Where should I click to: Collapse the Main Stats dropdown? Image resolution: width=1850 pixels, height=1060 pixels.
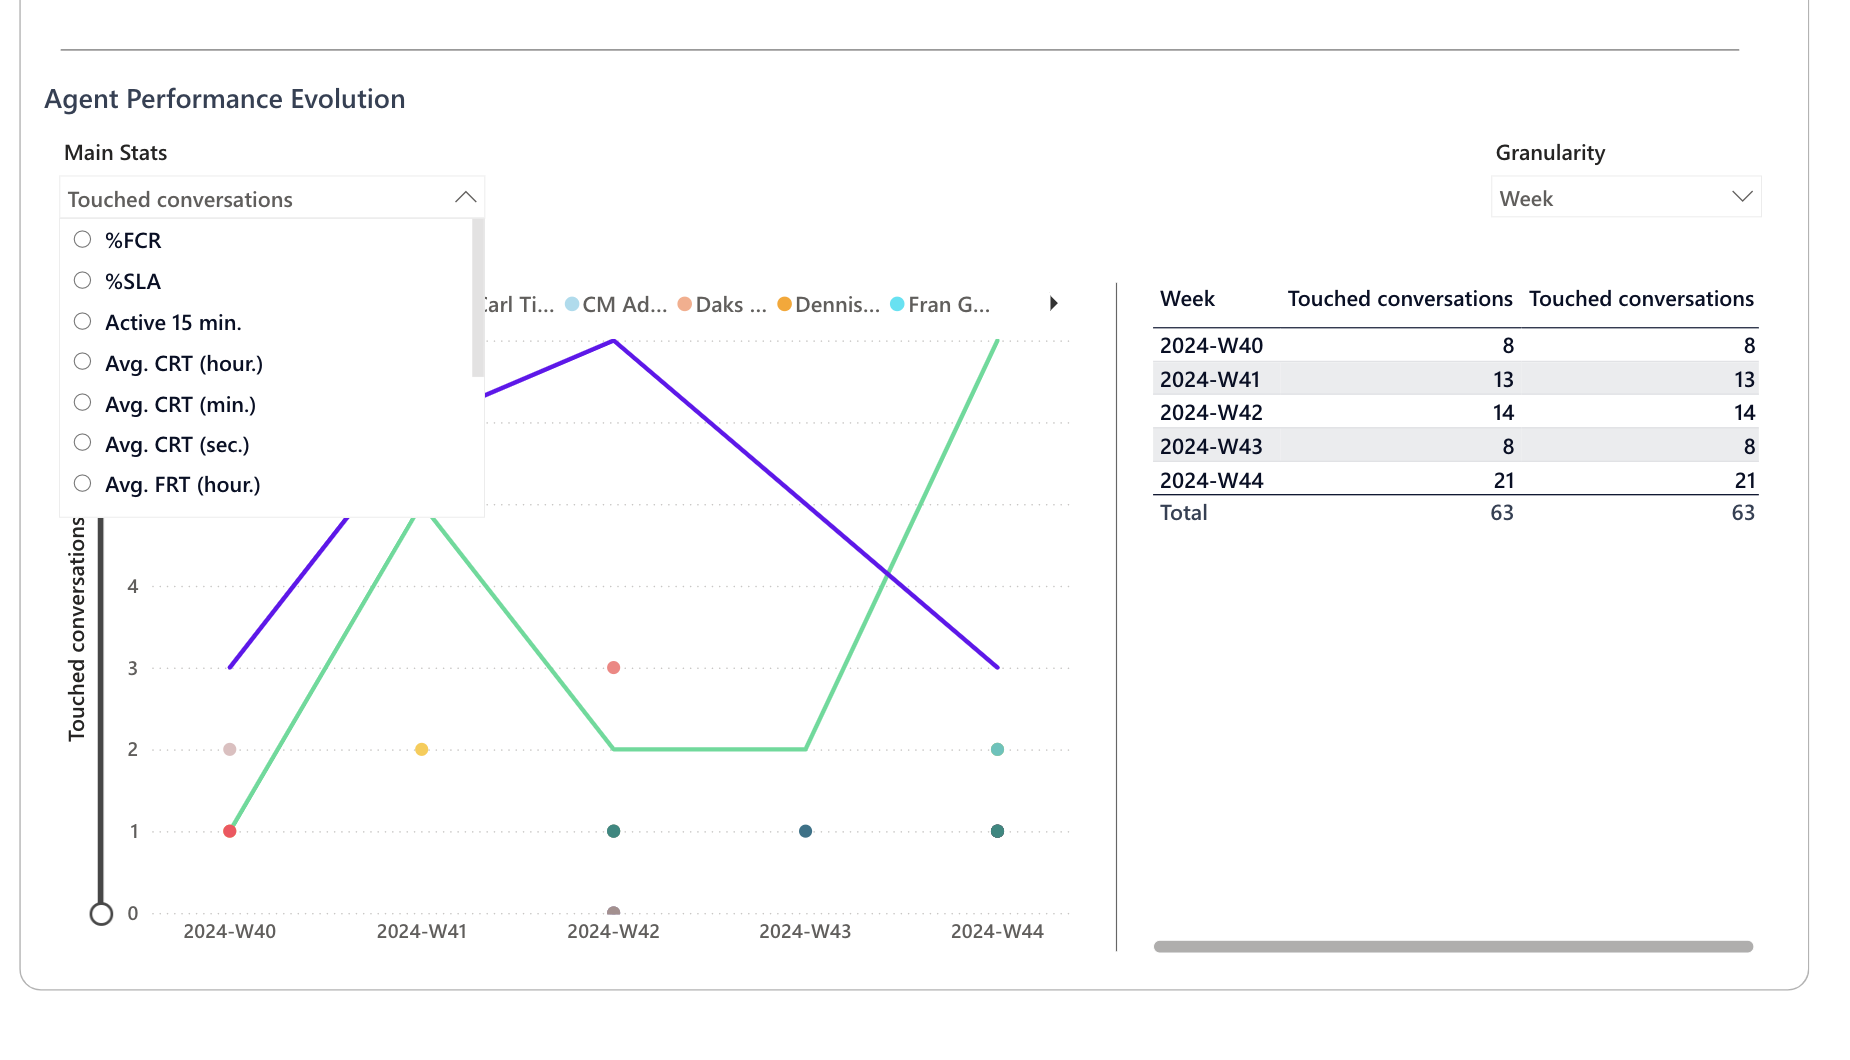(x=465, y=198)
